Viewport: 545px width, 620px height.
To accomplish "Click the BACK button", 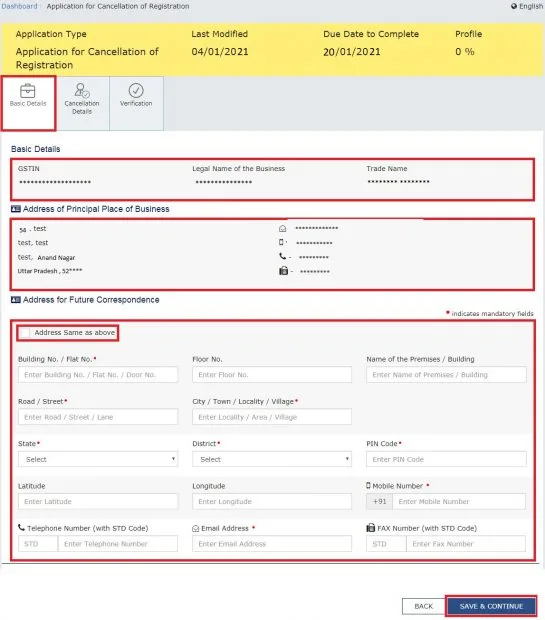I will [x=424, y=606].
